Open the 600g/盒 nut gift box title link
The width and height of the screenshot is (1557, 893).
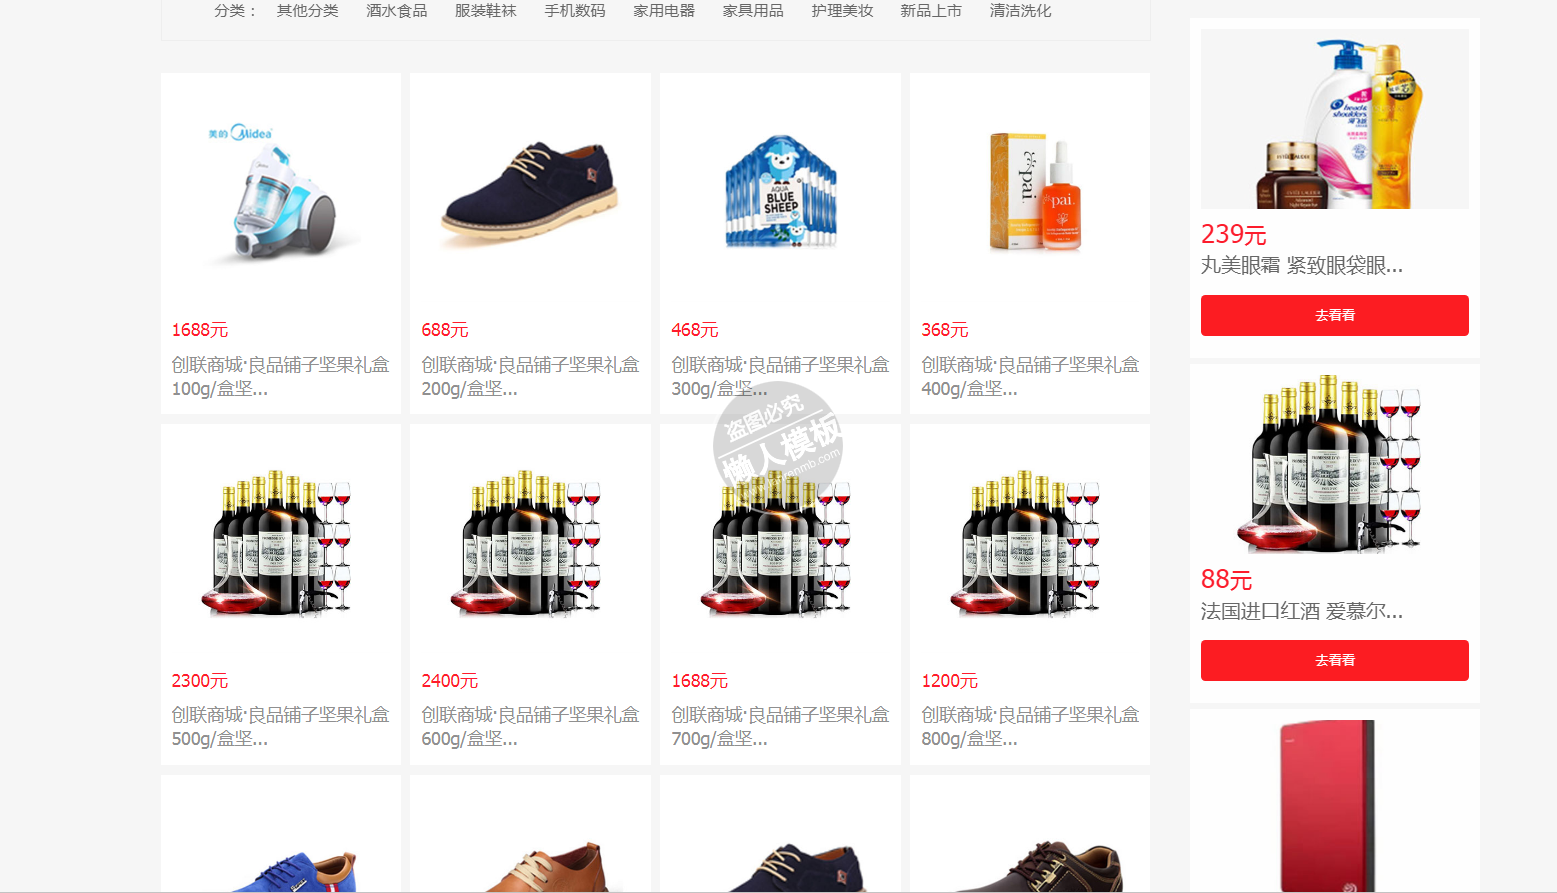[530, 727]
